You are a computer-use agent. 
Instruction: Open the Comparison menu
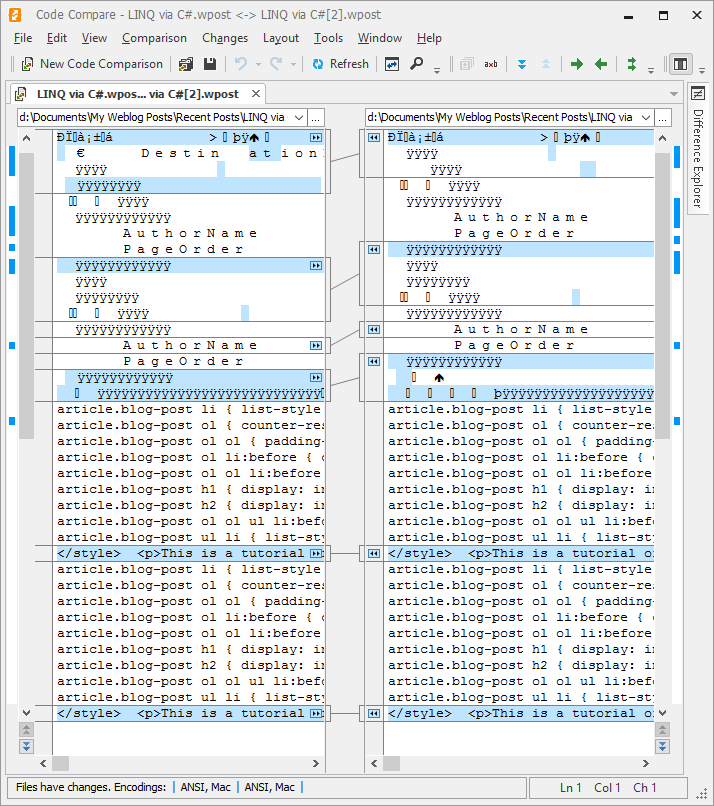coord(154,38)
